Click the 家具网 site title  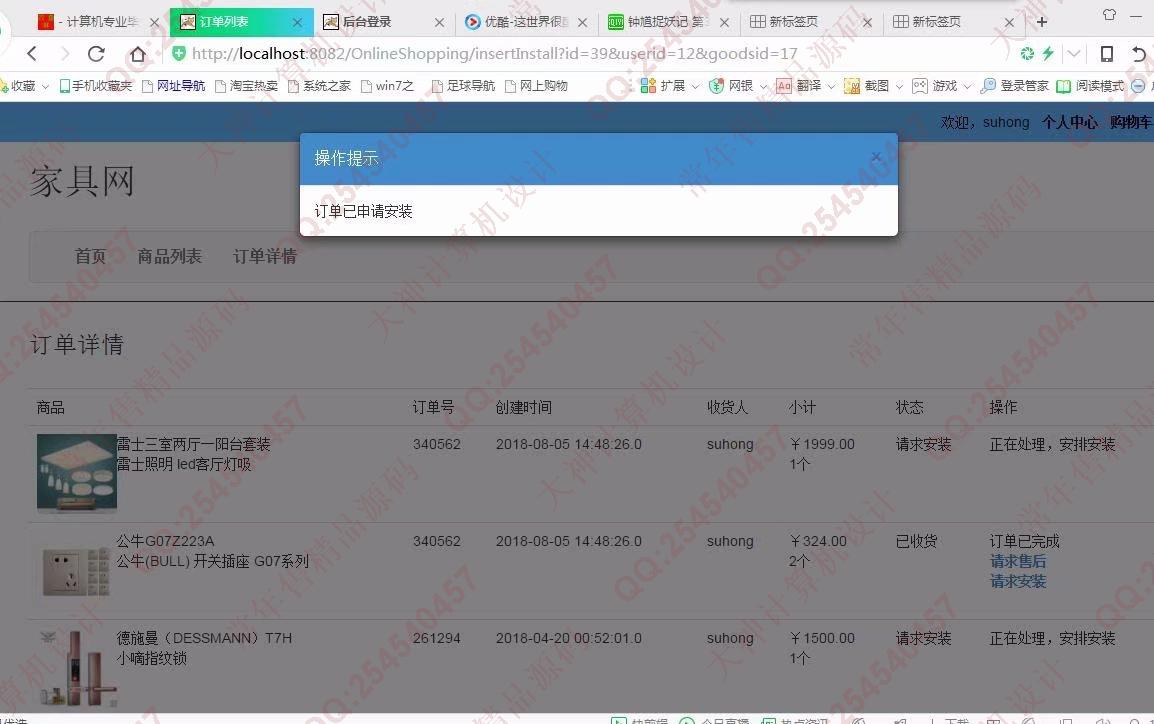click(82, 181)
